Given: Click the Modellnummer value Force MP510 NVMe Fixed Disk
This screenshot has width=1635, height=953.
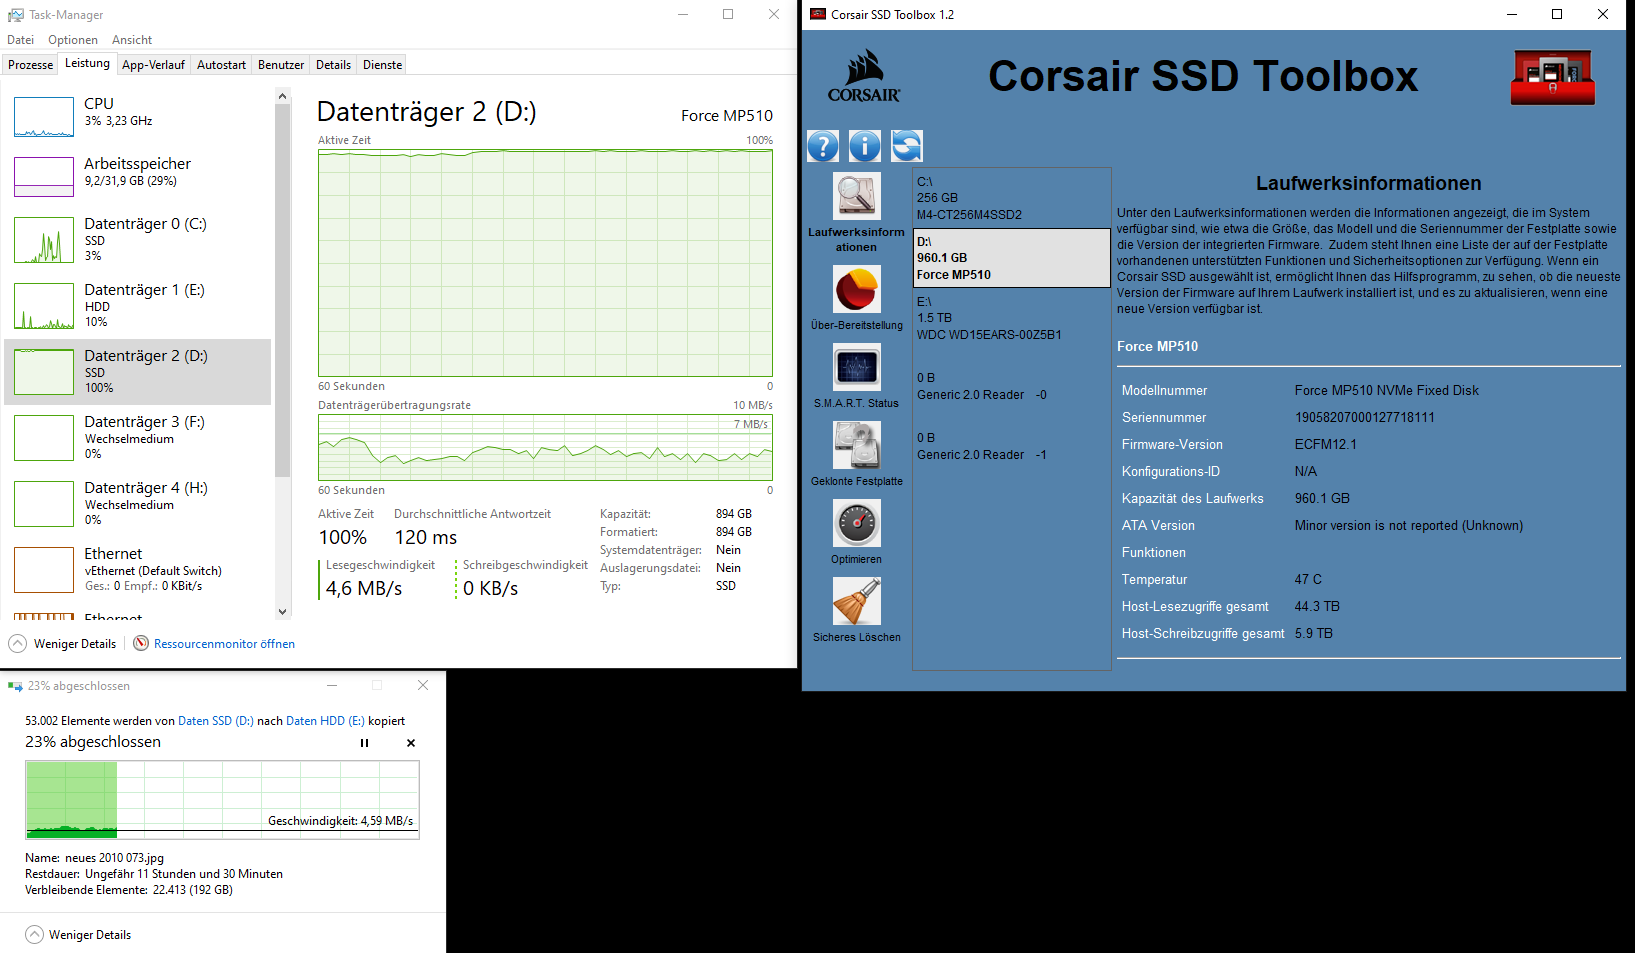Looking at the screenshot, I should [1386, 391].
